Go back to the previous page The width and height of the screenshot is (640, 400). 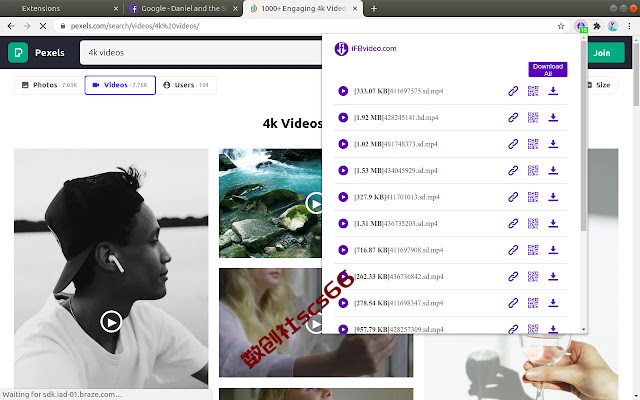[11, 26]
